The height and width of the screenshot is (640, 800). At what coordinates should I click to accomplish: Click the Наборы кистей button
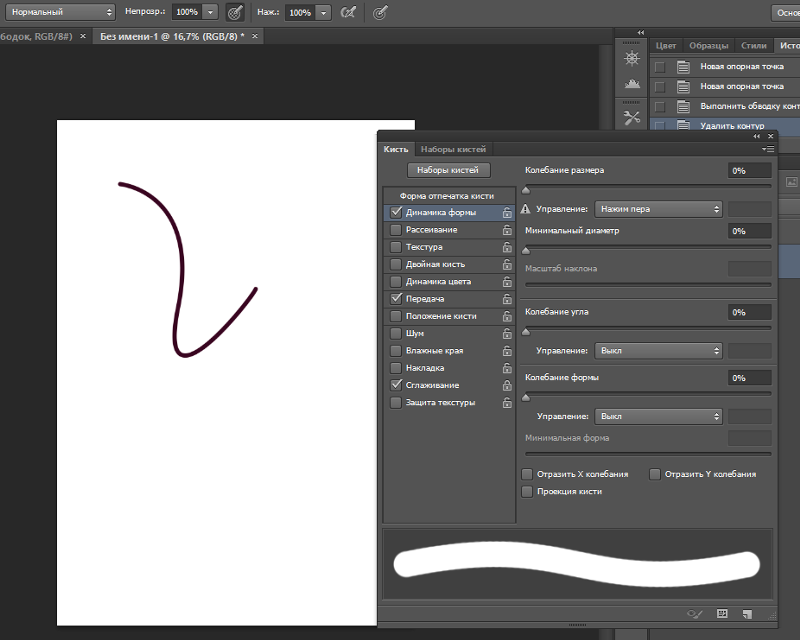tap(448, 171)
